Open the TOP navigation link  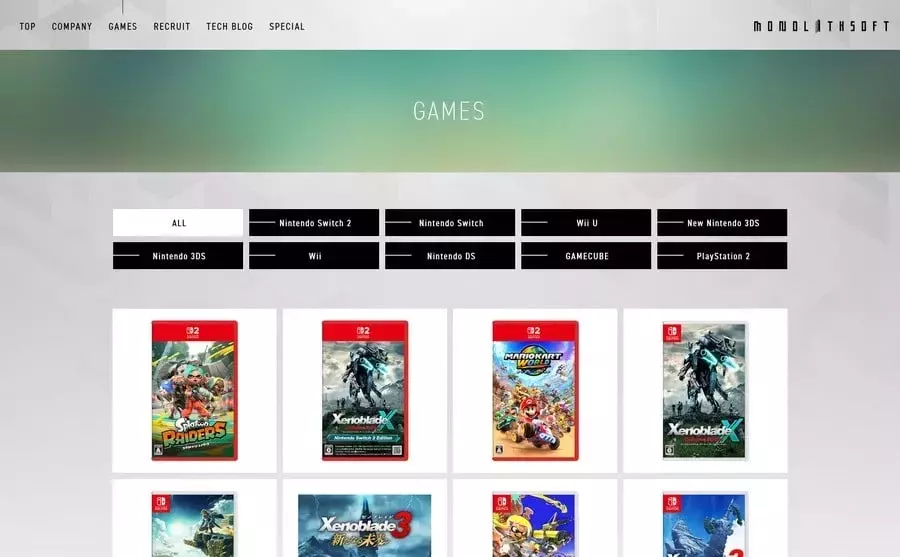click(x=28, y=26)
